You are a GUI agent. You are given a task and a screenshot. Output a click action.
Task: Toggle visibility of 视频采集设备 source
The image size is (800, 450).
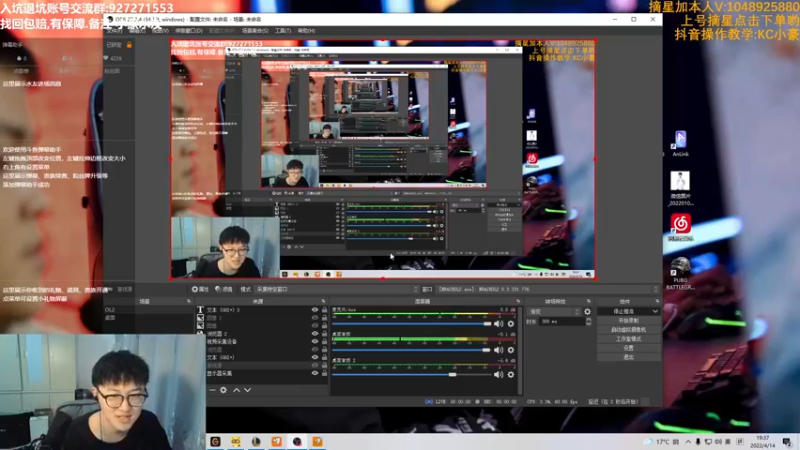pyautogui.click(x=315, y=341)
